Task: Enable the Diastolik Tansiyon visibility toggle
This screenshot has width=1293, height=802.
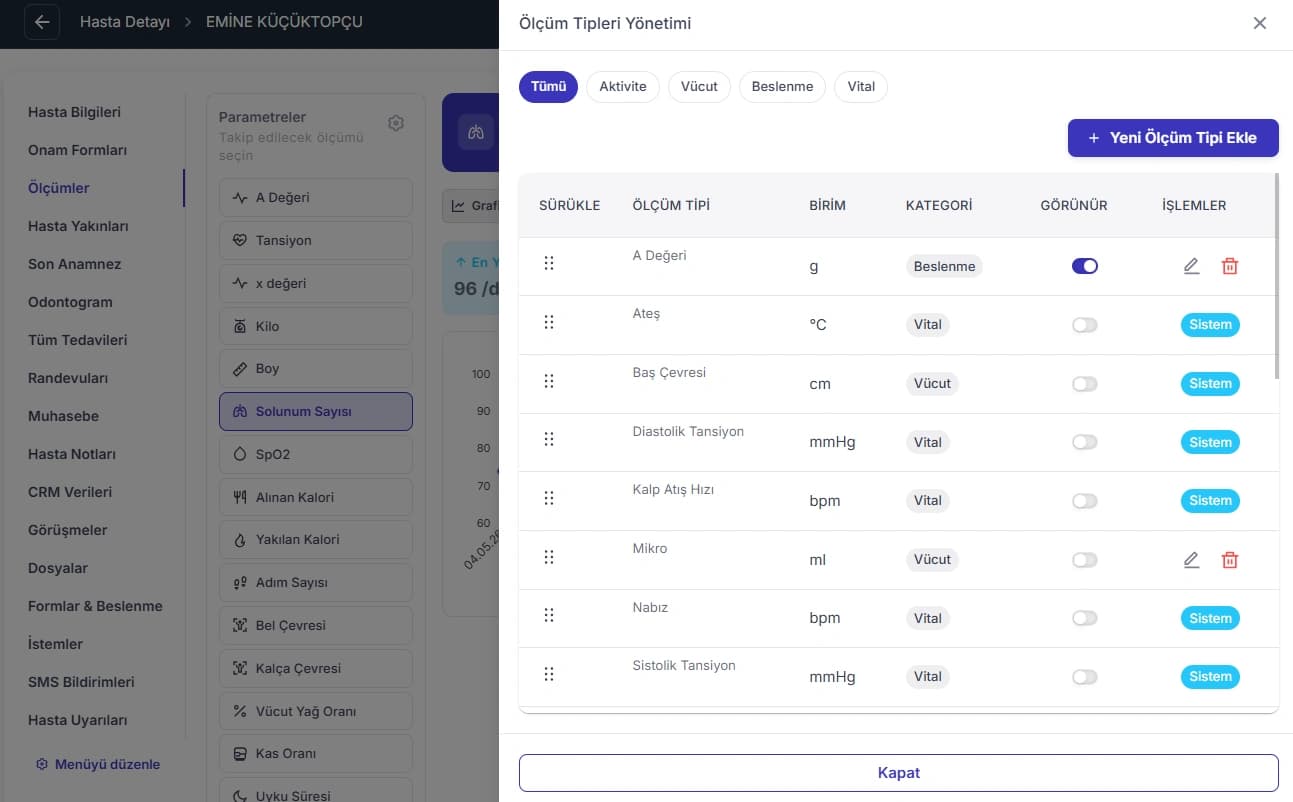Action: coord(1085,442)
